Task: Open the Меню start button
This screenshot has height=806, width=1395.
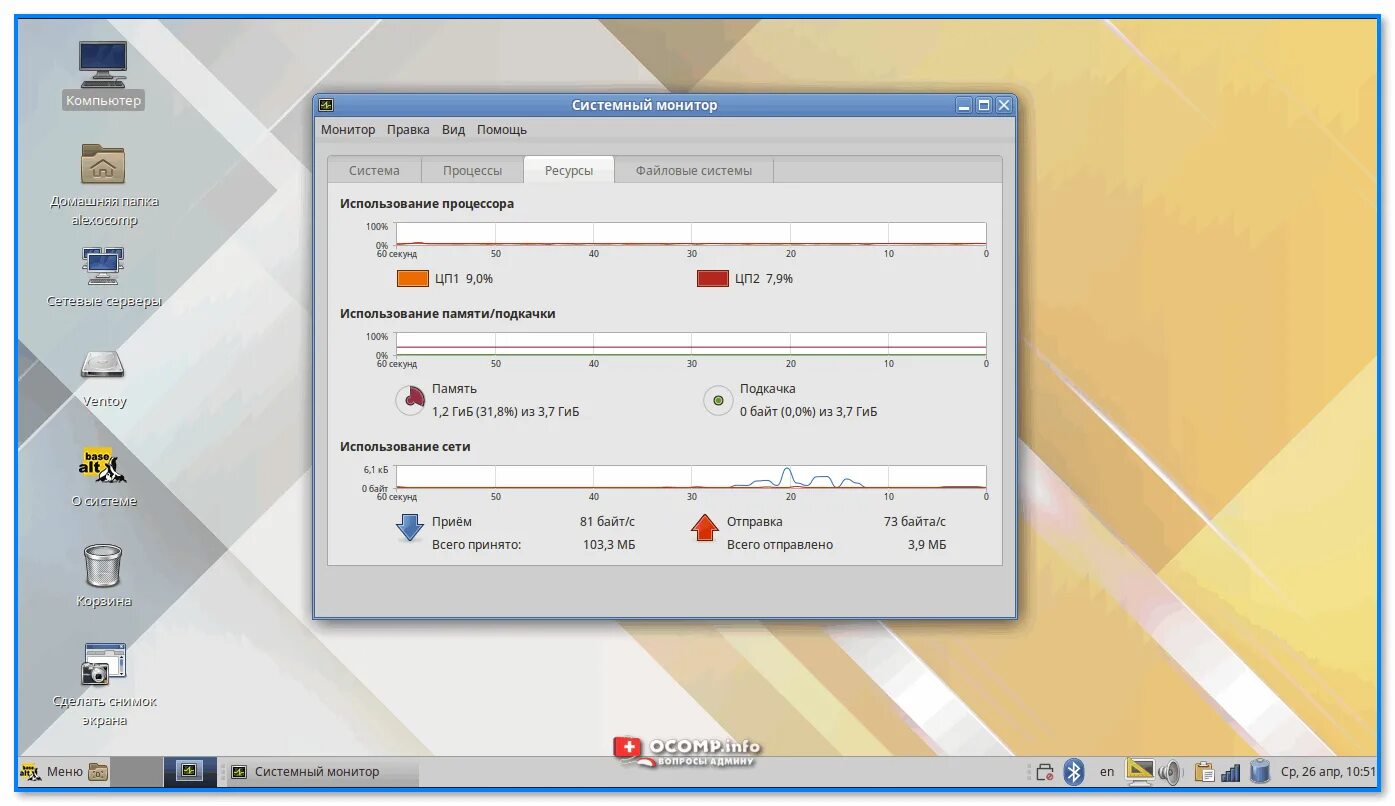Action: tap(52, 772)
